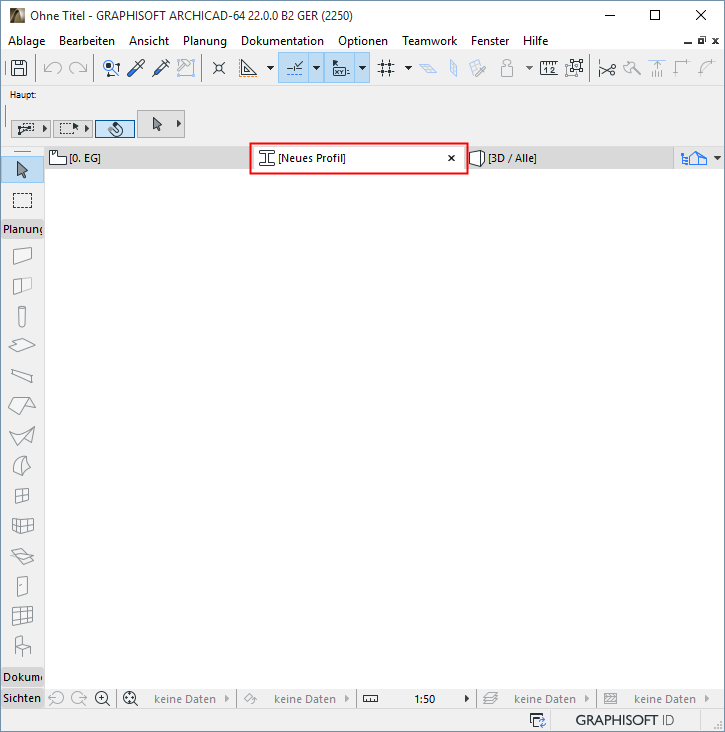Screen dimensions: 725x732
Task: Open dropdown next to XY coordinates button
Action: tap(362, 68)
